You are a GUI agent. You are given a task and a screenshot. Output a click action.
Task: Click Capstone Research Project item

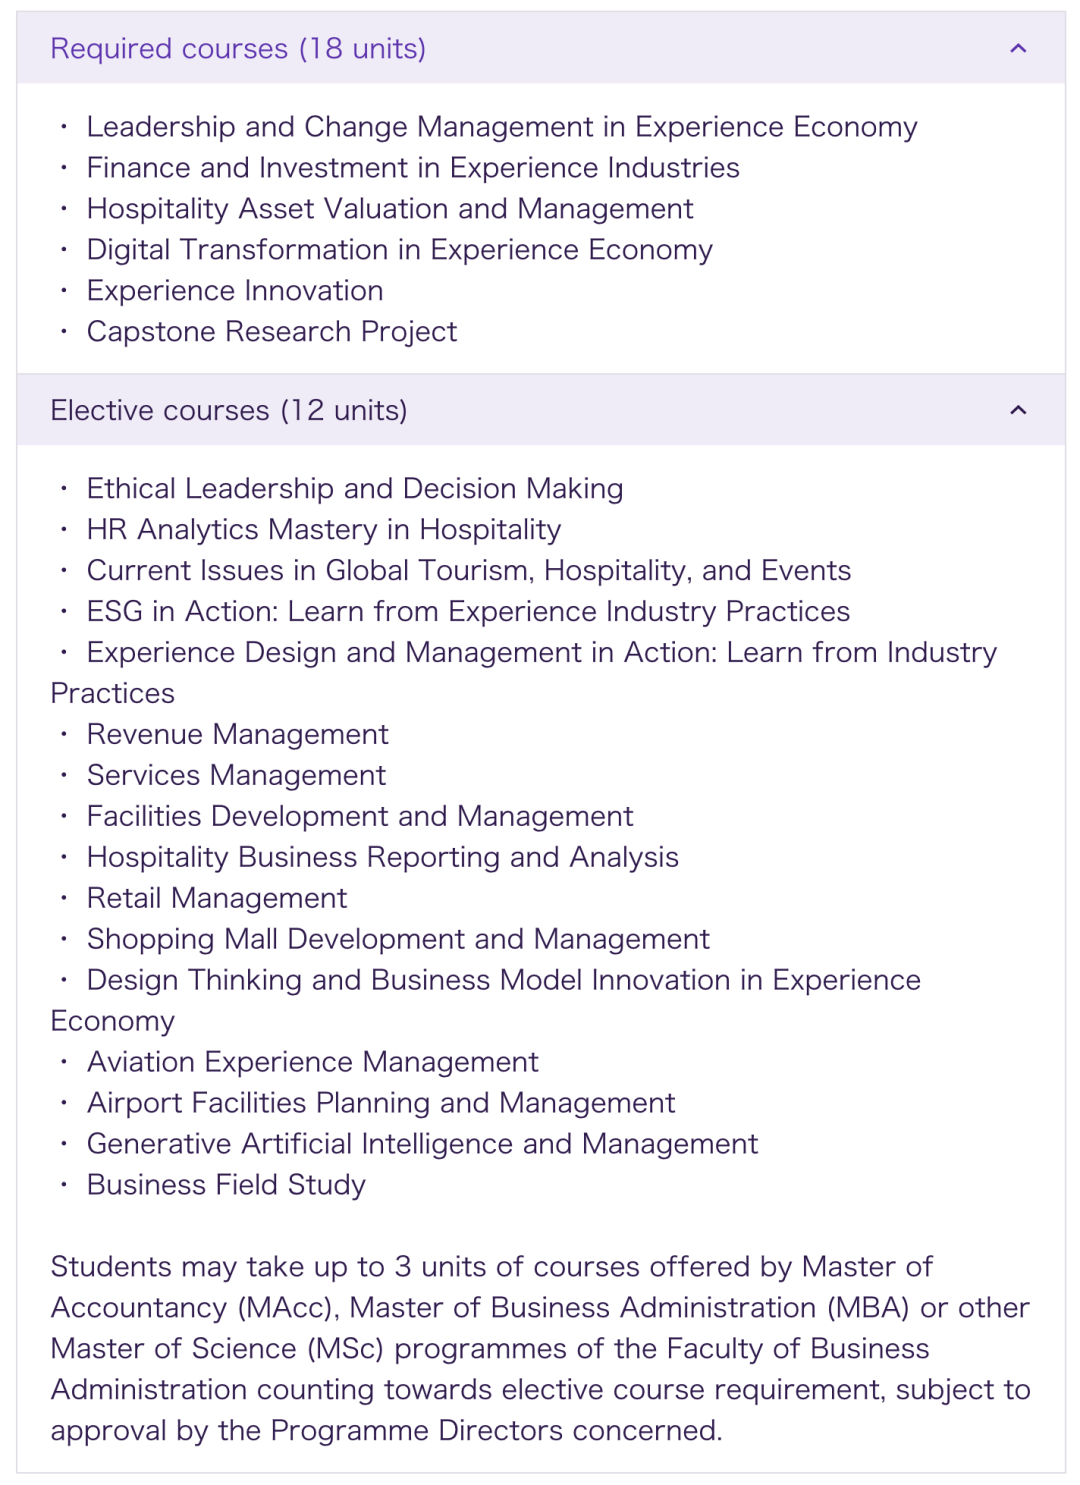click(x=271, y=332)
